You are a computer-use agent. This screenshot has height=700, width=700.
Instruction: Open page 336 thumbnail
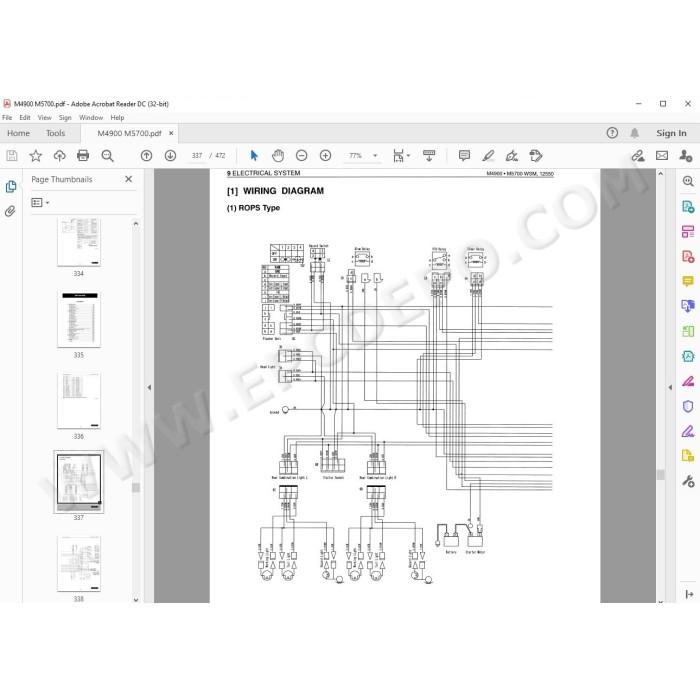click(79, 400)
